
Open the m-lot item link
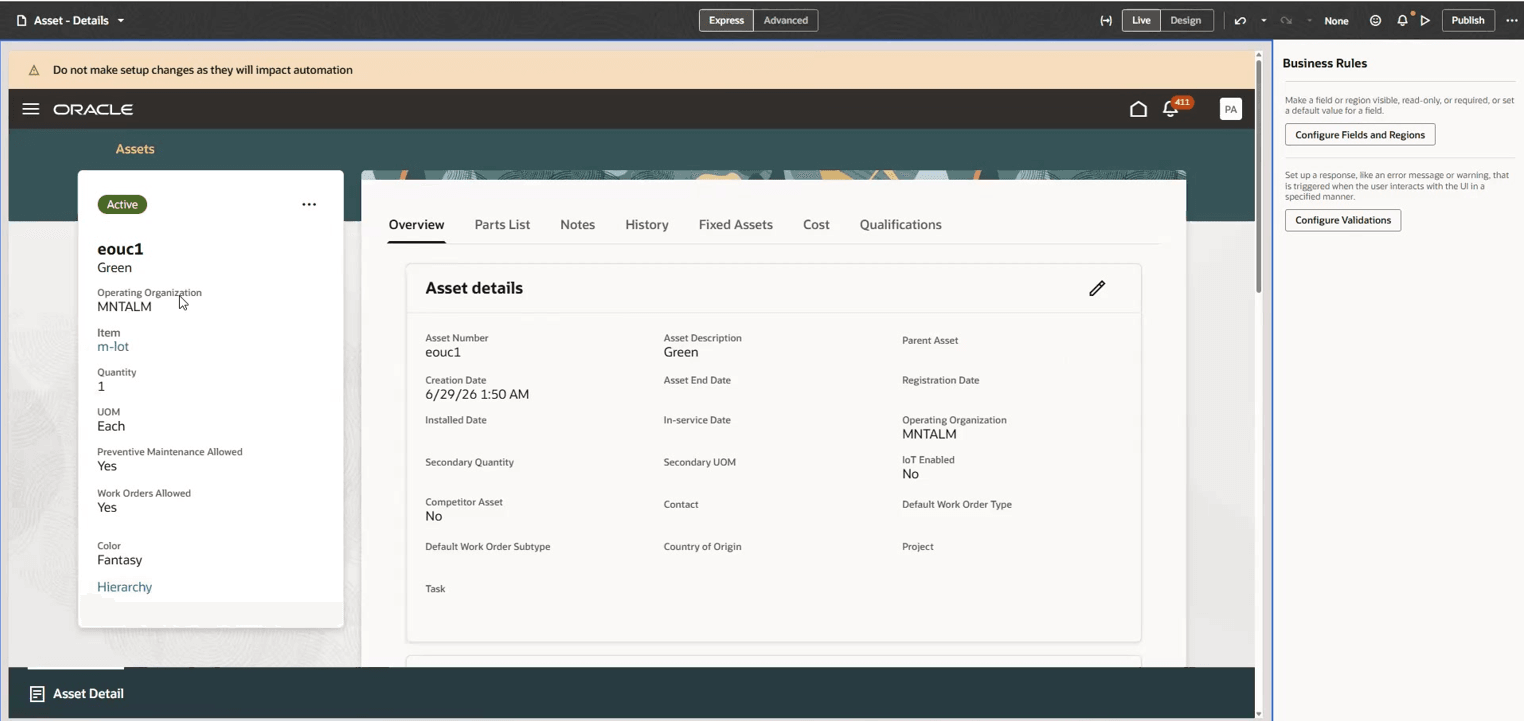(x=113, y=347)
